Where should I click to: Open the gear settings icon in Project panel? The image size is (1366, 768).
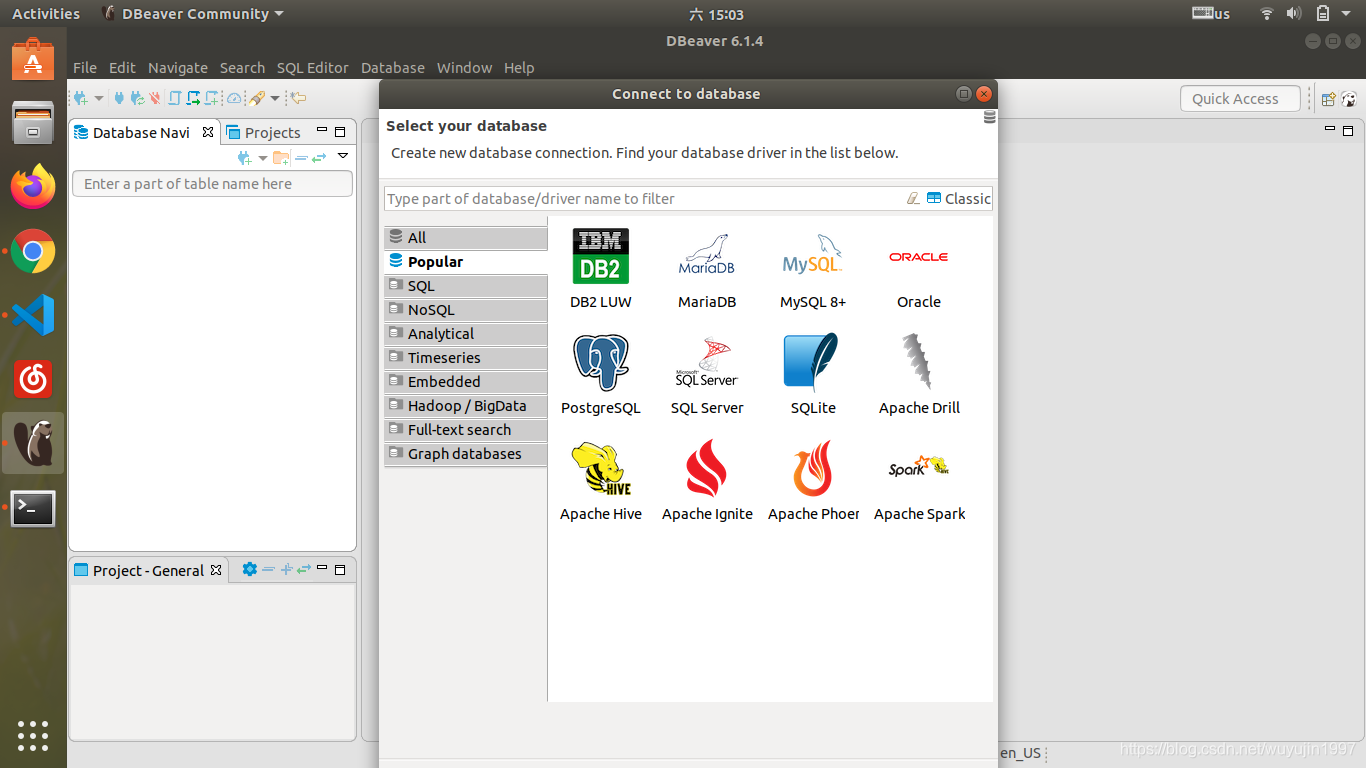coord(250,569)
